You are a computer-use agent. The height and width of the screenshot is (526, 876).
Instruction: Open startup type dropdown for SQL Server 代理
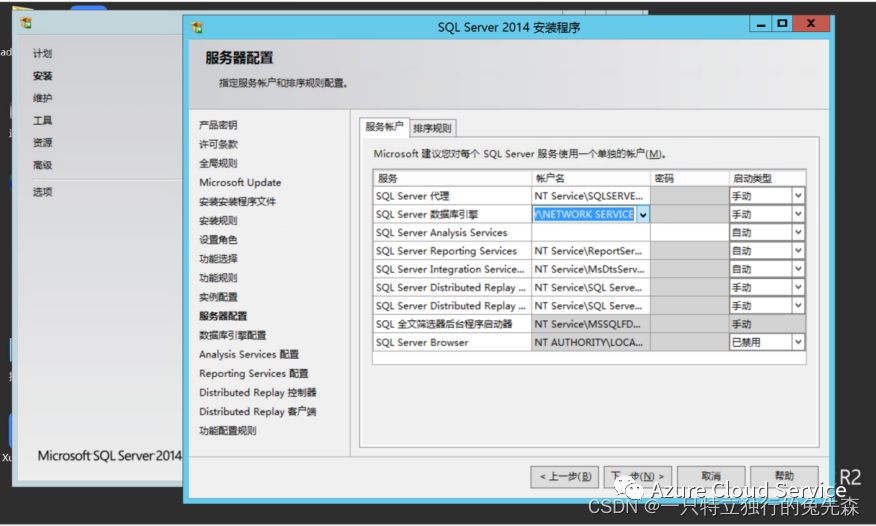pos(798,195)
